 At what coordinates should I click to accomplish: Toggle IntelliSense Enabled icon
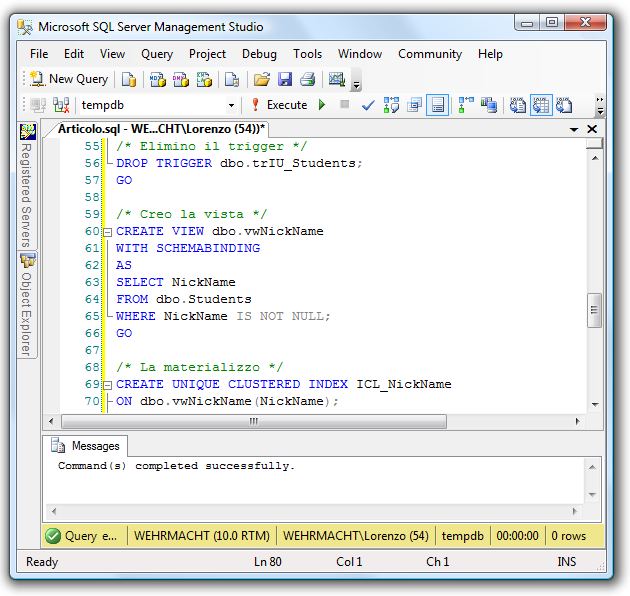[x=437, y=105]
